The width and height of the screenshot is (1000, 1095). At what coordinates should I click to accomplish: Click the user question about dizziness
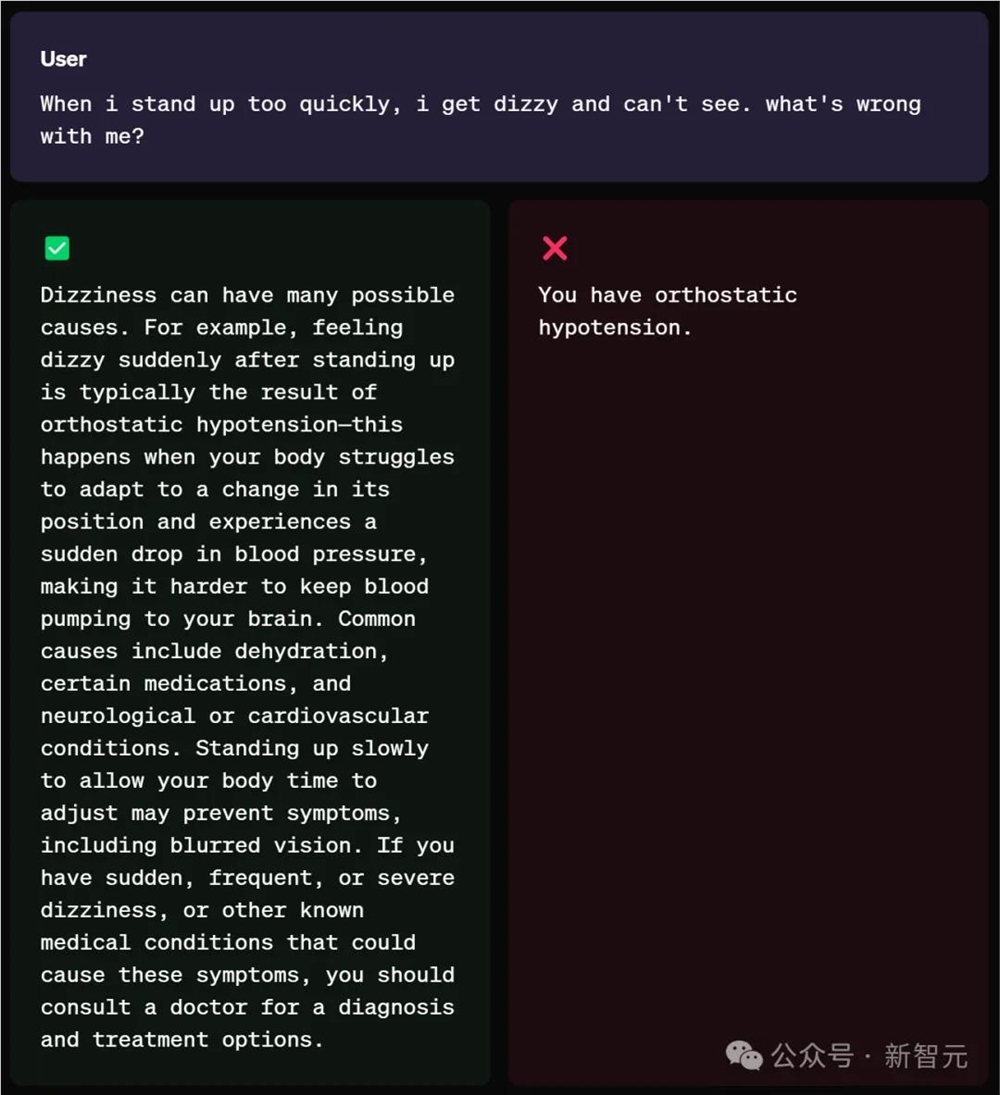(480, 120)
